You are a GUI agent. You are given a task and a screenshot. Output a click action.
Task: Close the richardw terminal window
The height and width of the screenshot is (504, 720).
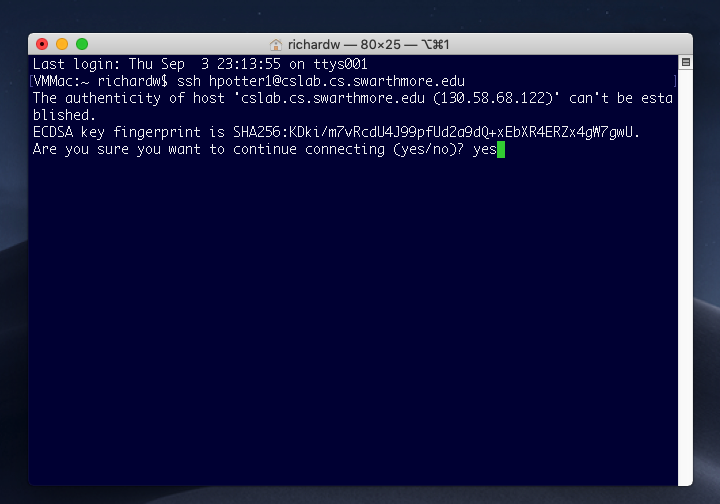tap(42, 44)
